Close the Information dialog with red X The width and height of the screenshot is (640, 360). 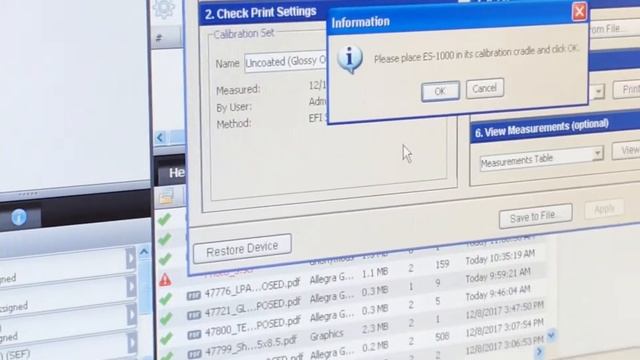pos(580,11)
